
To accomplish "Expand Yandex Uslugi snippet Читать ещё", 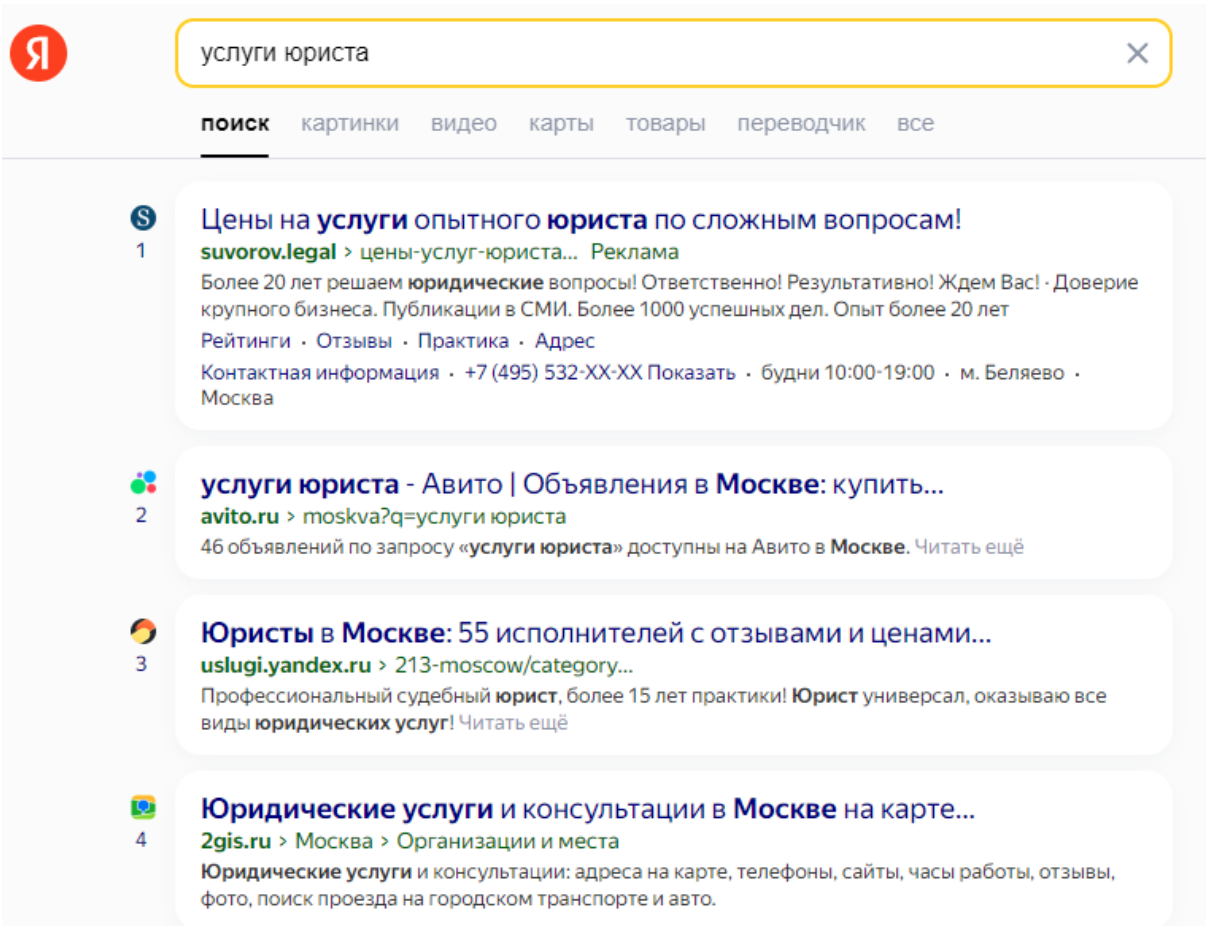I will [x=513, y=722].
